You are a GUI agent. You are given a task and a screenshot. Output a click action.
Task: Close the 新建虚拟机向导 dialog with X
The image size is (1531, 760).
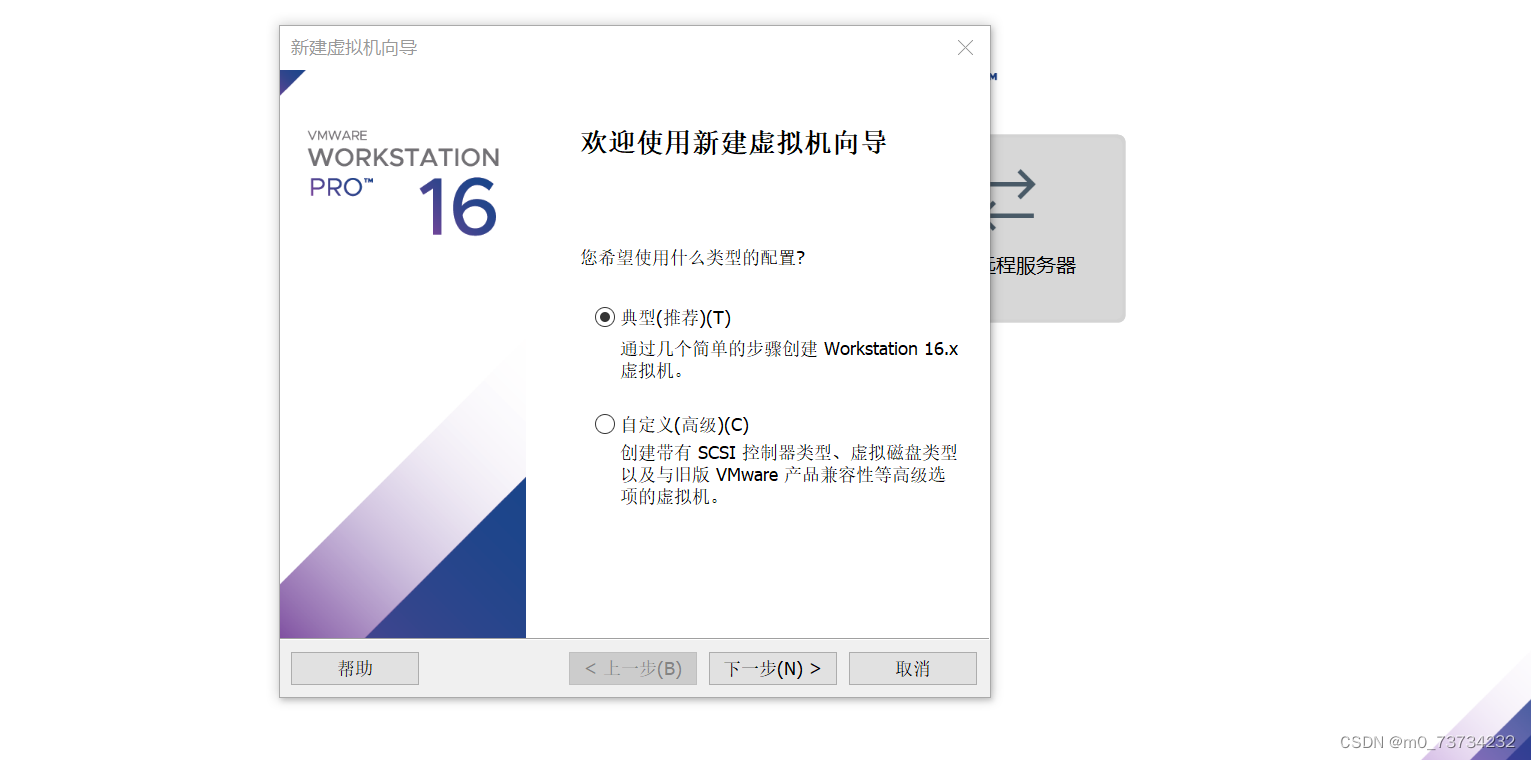coord(965,47)
